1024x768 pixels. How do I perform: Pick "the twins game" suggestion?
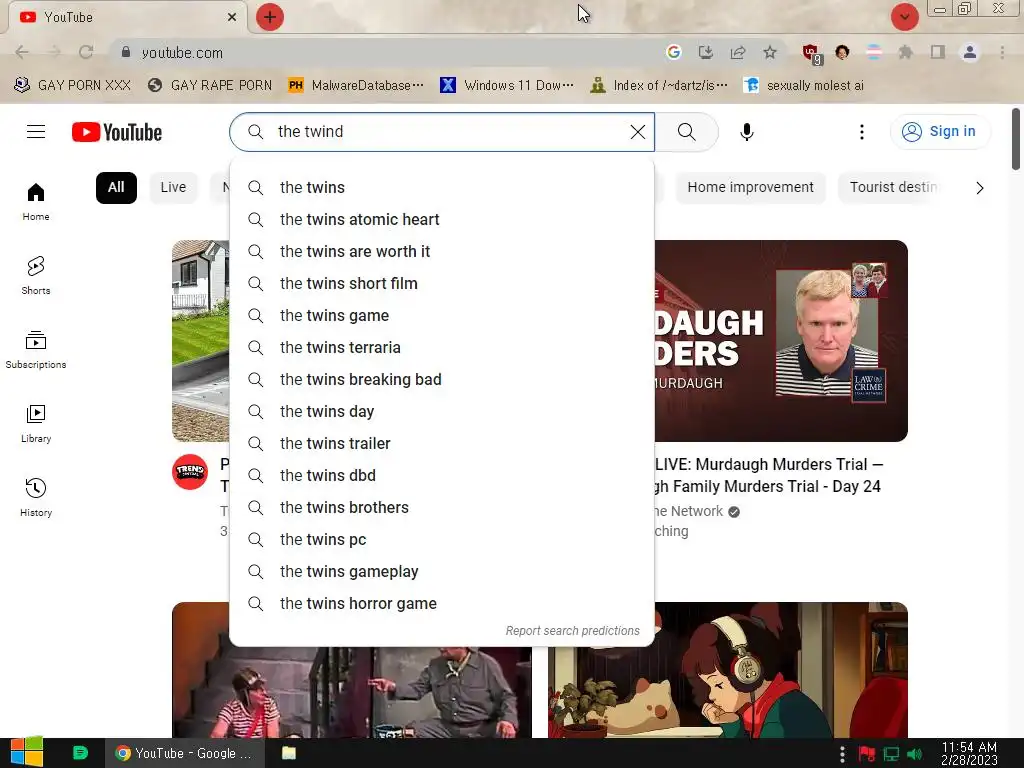pos(442,315)
